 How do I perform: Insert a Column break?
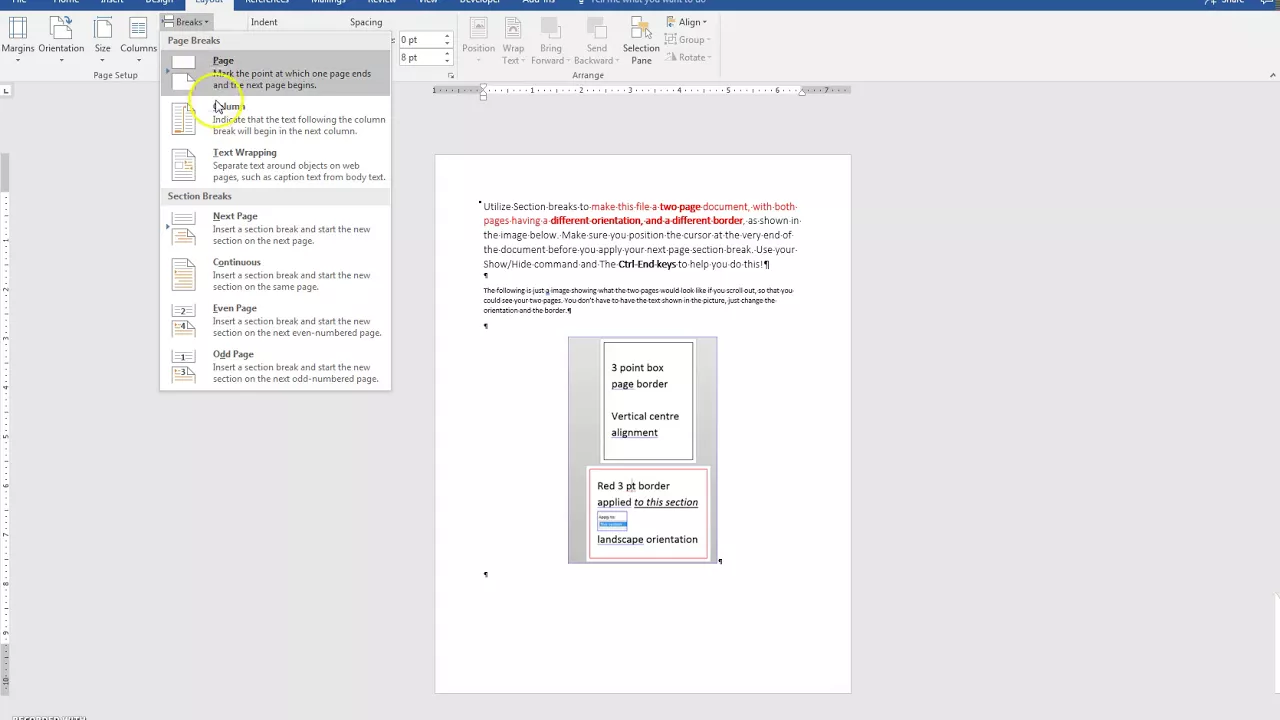pyautogui.click(x=275, y=119)
